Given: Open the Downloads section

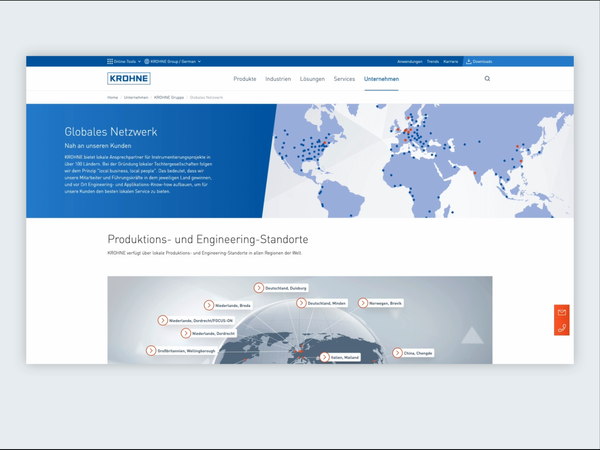Looking at the screenshot, I should [479, 61].
